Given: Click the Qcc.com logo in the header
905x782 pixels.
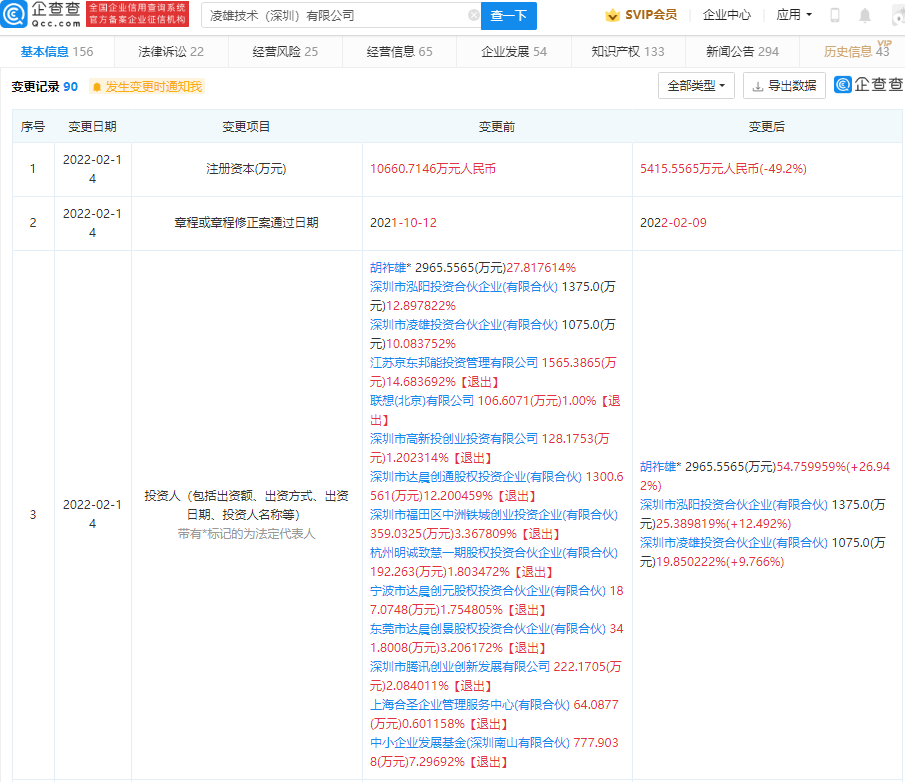Looking at the screenshot, I should point(42,15).
